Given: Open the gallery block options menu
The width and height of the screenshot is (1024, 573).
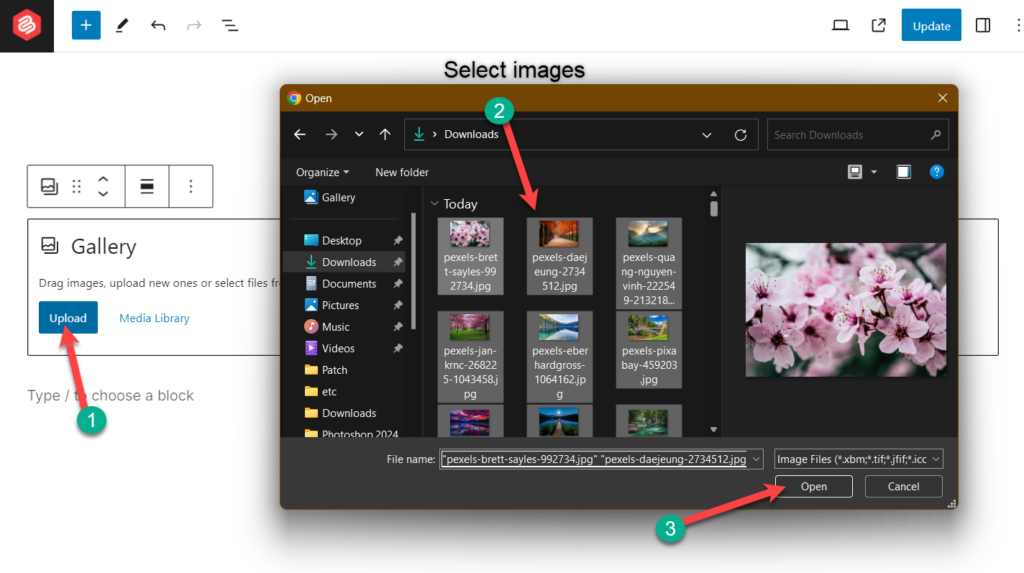Looking at the screenshot, I should [x=191, y=186].
